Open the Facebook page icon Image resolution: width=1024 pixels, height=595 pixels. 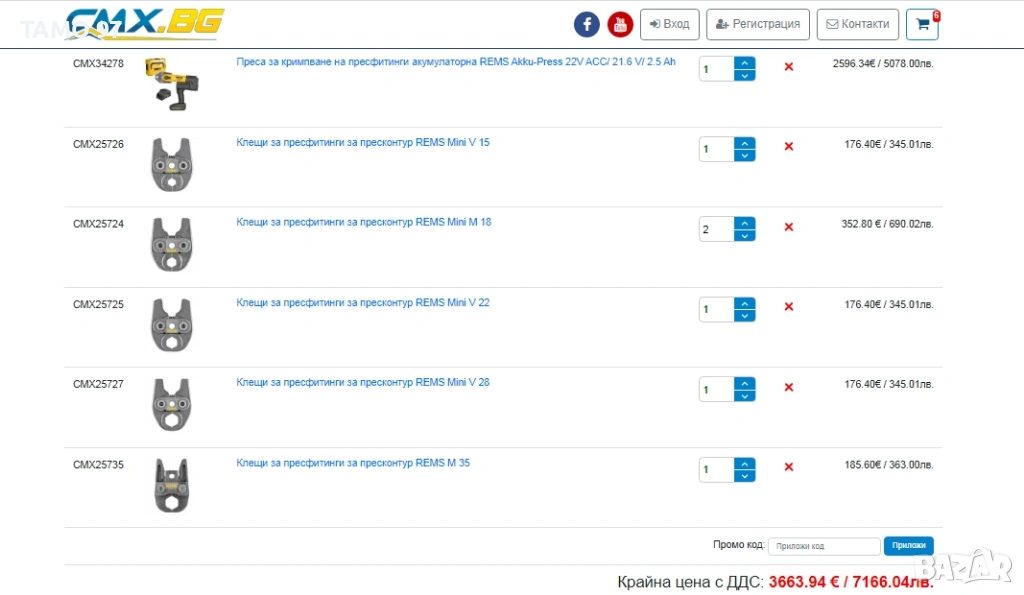(x=586, y=24)
